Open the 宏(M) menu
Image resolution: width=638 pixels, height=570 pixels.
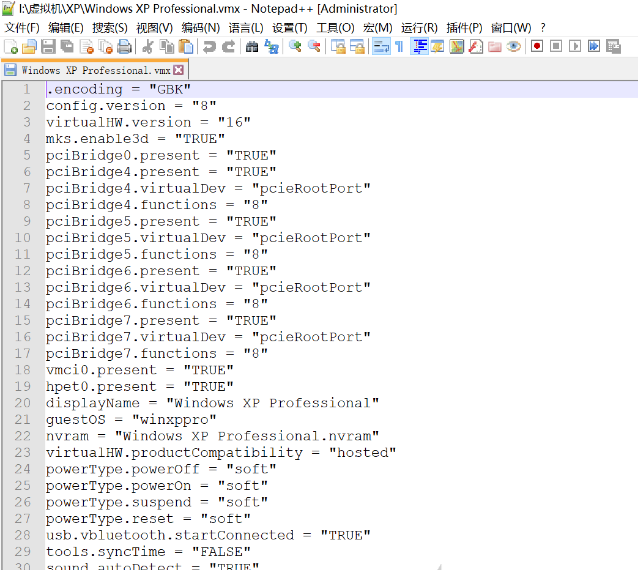click(x=378, y=28)
